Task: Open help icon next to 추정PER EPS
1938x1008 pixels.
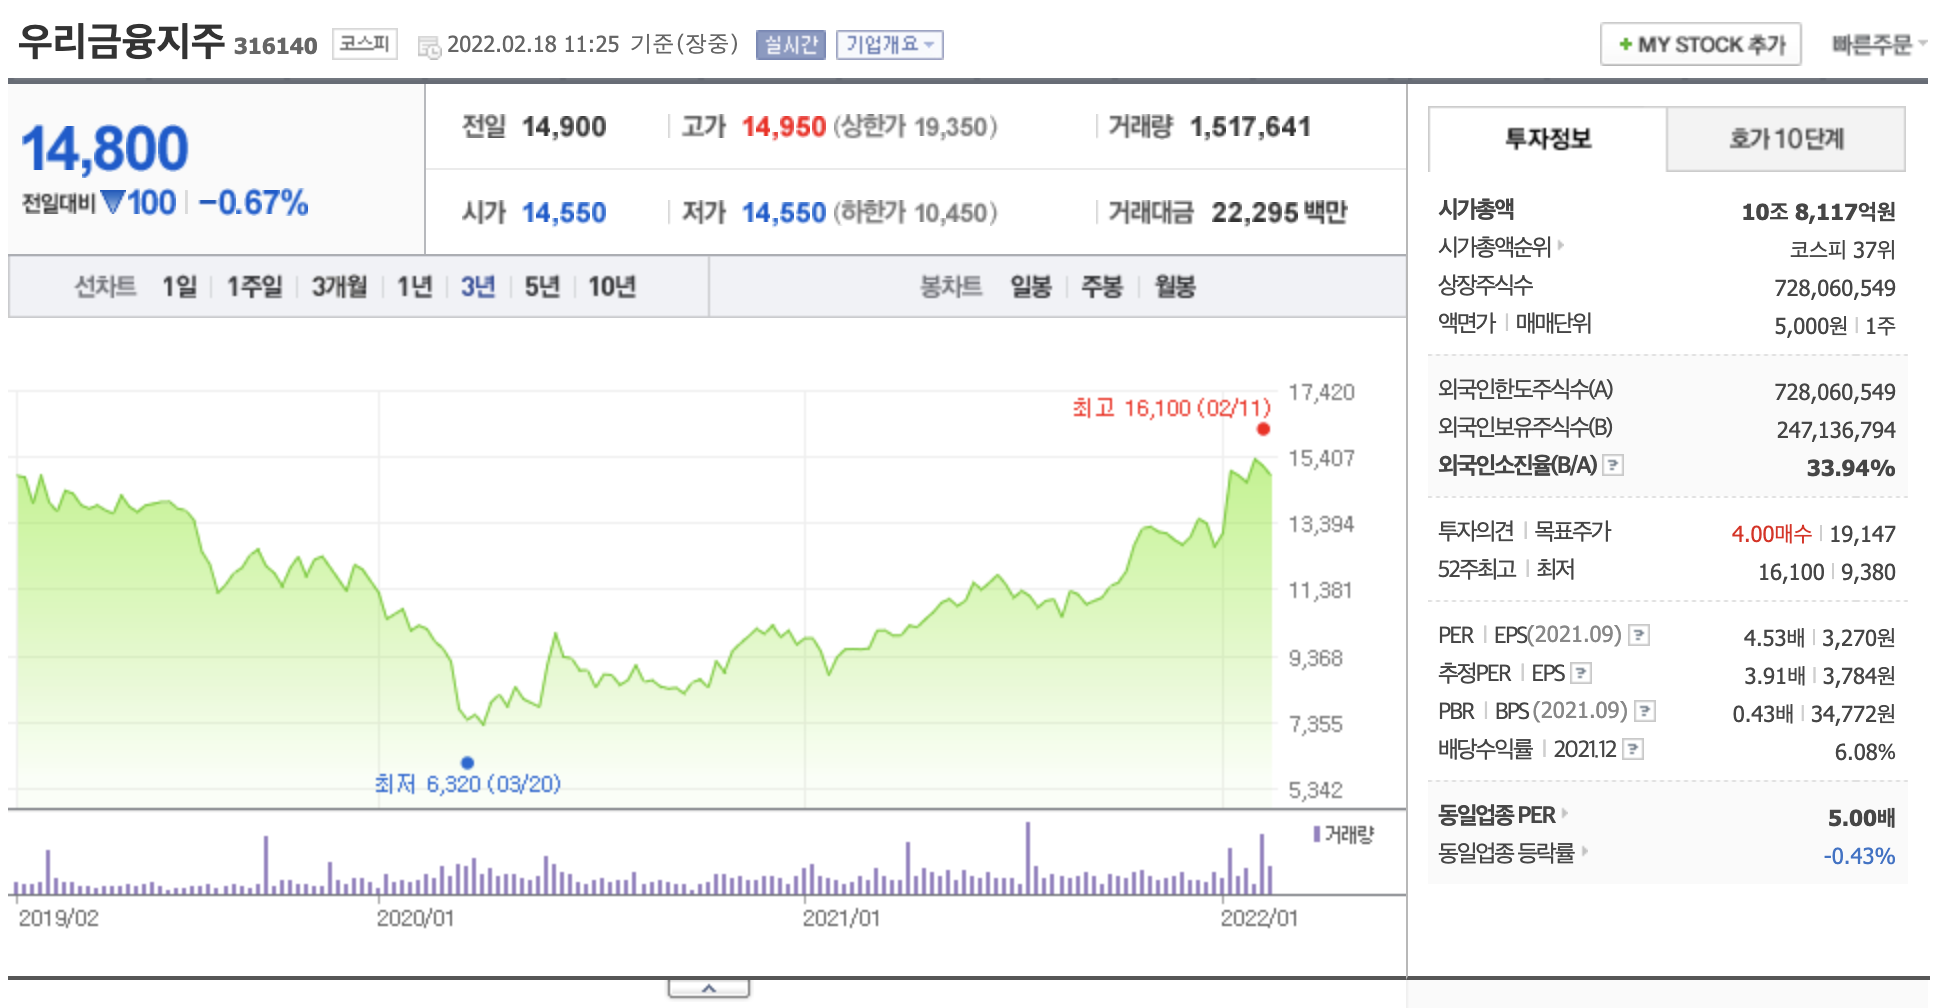Action: coord(1581,673)
